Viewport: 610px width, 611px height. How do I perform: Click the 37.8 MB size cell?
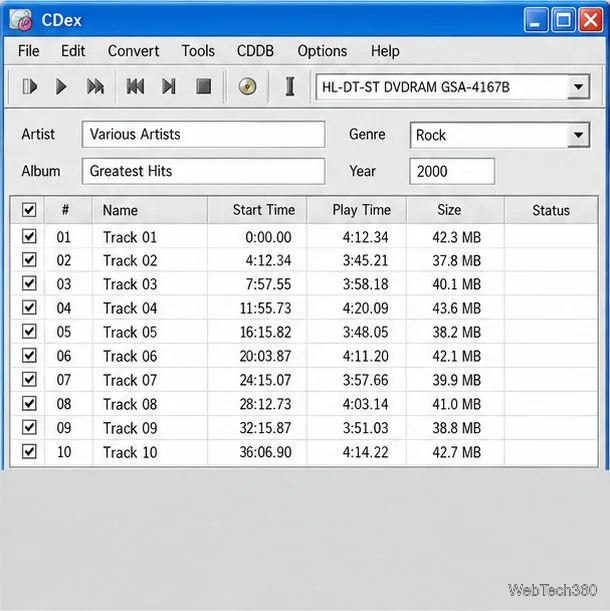456,260
